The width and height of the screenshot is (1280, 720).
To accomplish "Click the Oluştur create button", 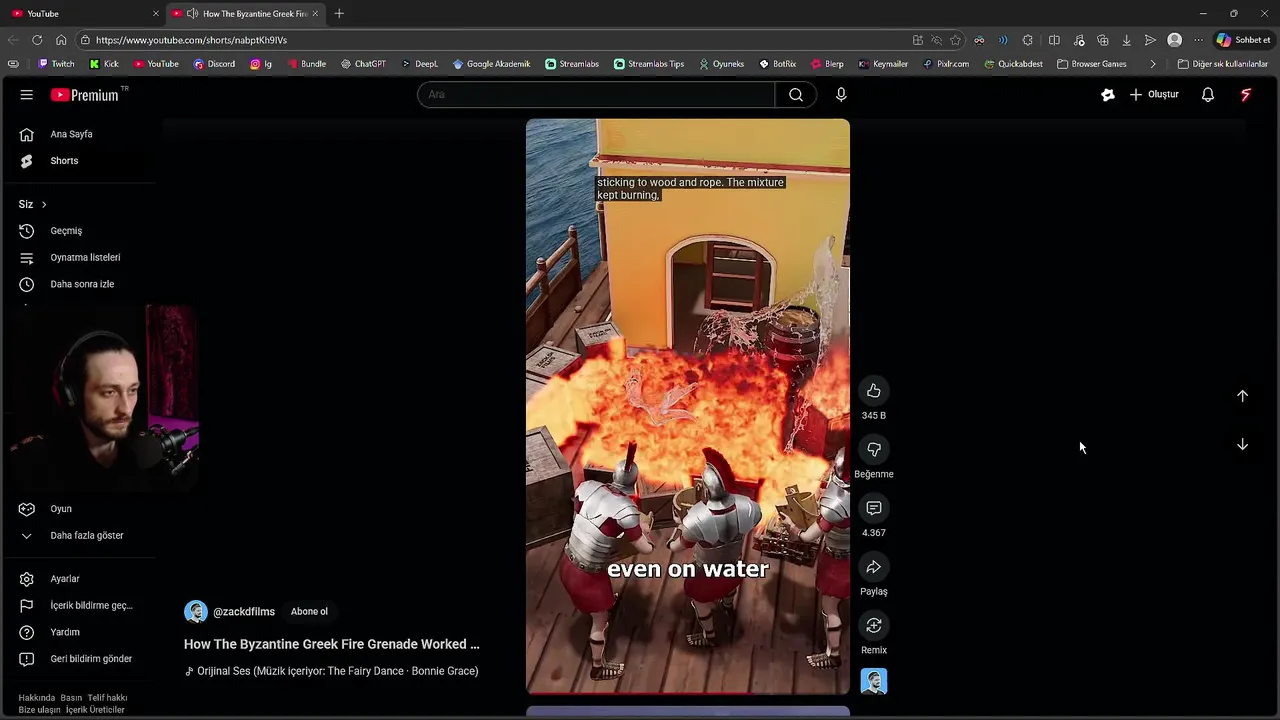I will (1154, 95).
